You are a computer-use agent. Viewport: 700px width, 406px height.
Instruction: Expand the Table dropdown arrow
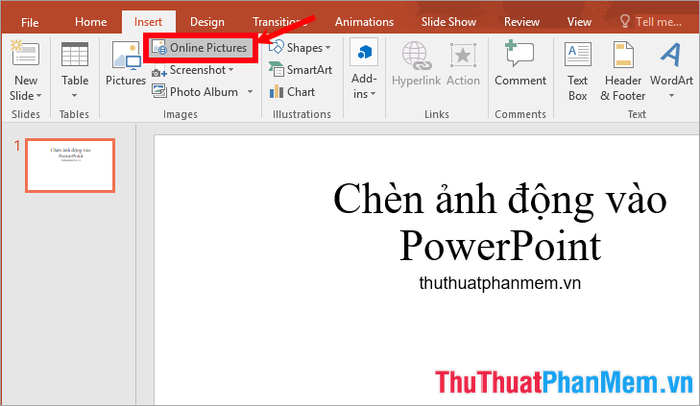point(75,96)
